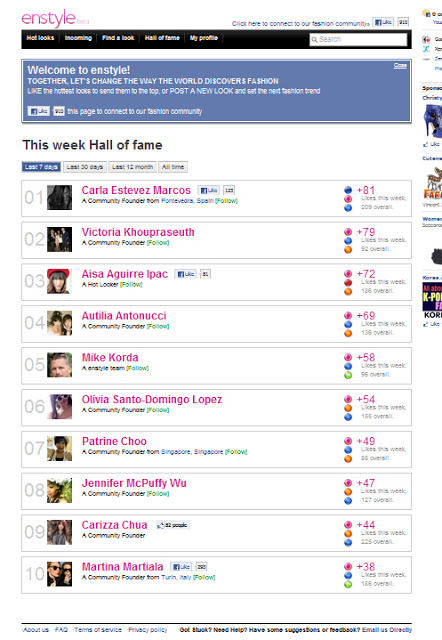Click the Like button inside the welcome banner

click(x=38, y=111)
